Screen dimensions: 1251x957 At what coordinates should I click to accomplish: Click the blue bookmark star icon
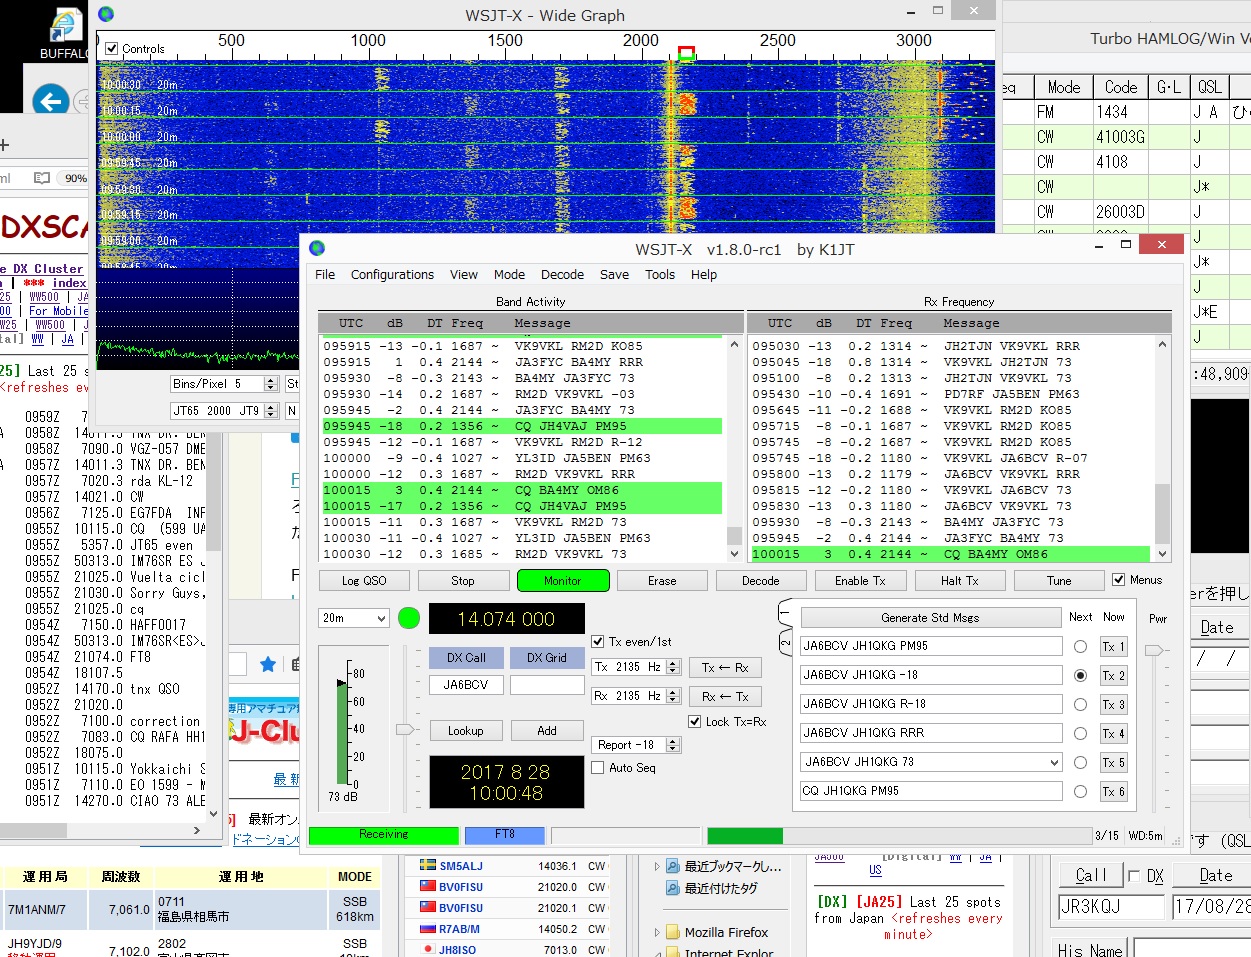coord(268,664)
